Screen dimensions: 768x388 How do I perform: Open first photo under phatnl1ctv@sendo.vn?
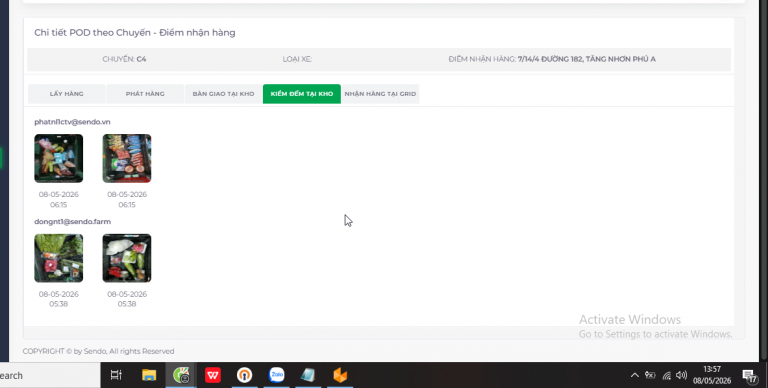(59, 158)
